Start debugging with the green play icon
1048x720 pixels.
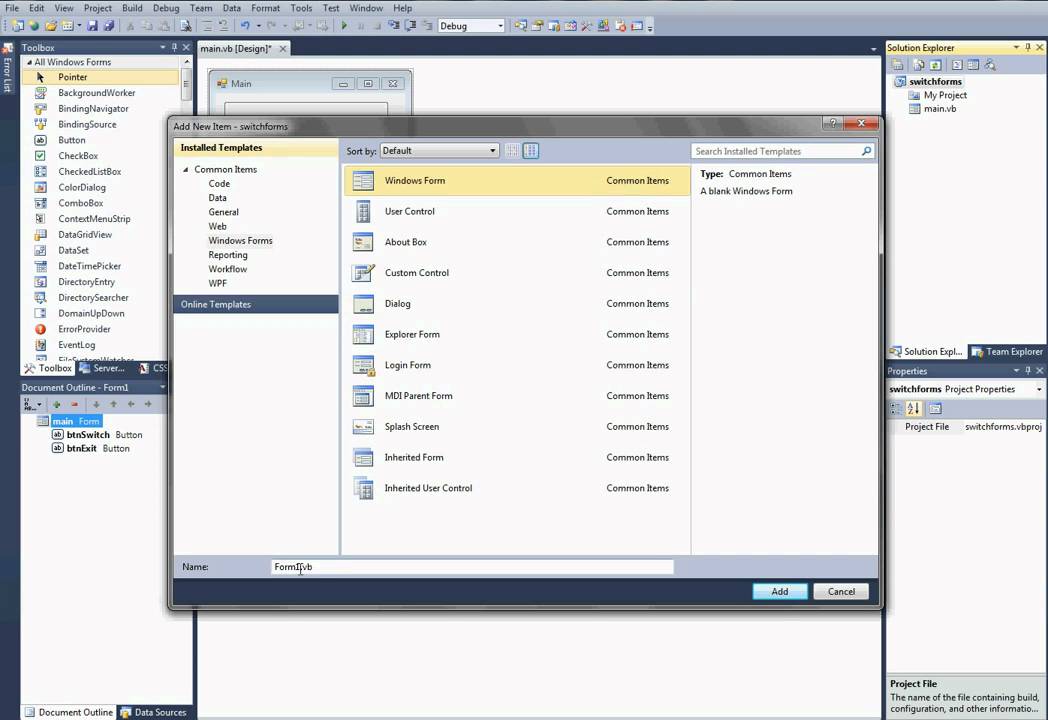coord(344,25)
